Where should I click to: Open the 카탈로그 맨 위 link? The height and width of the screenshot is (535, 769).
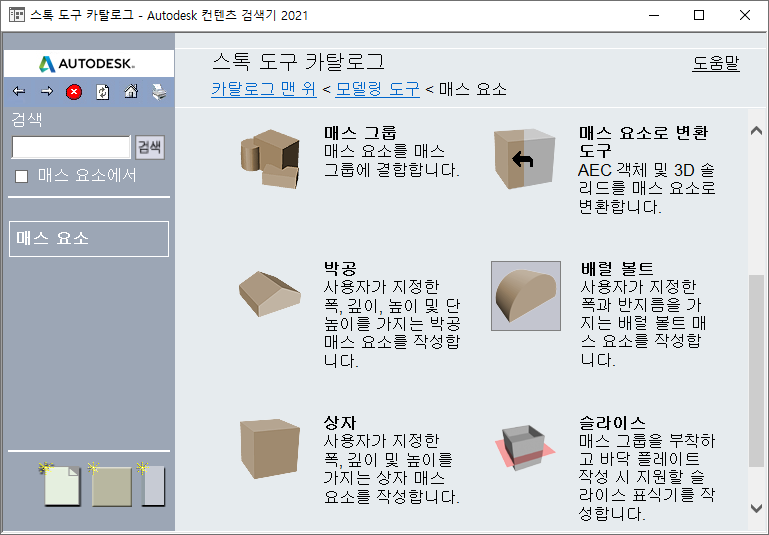264,89
